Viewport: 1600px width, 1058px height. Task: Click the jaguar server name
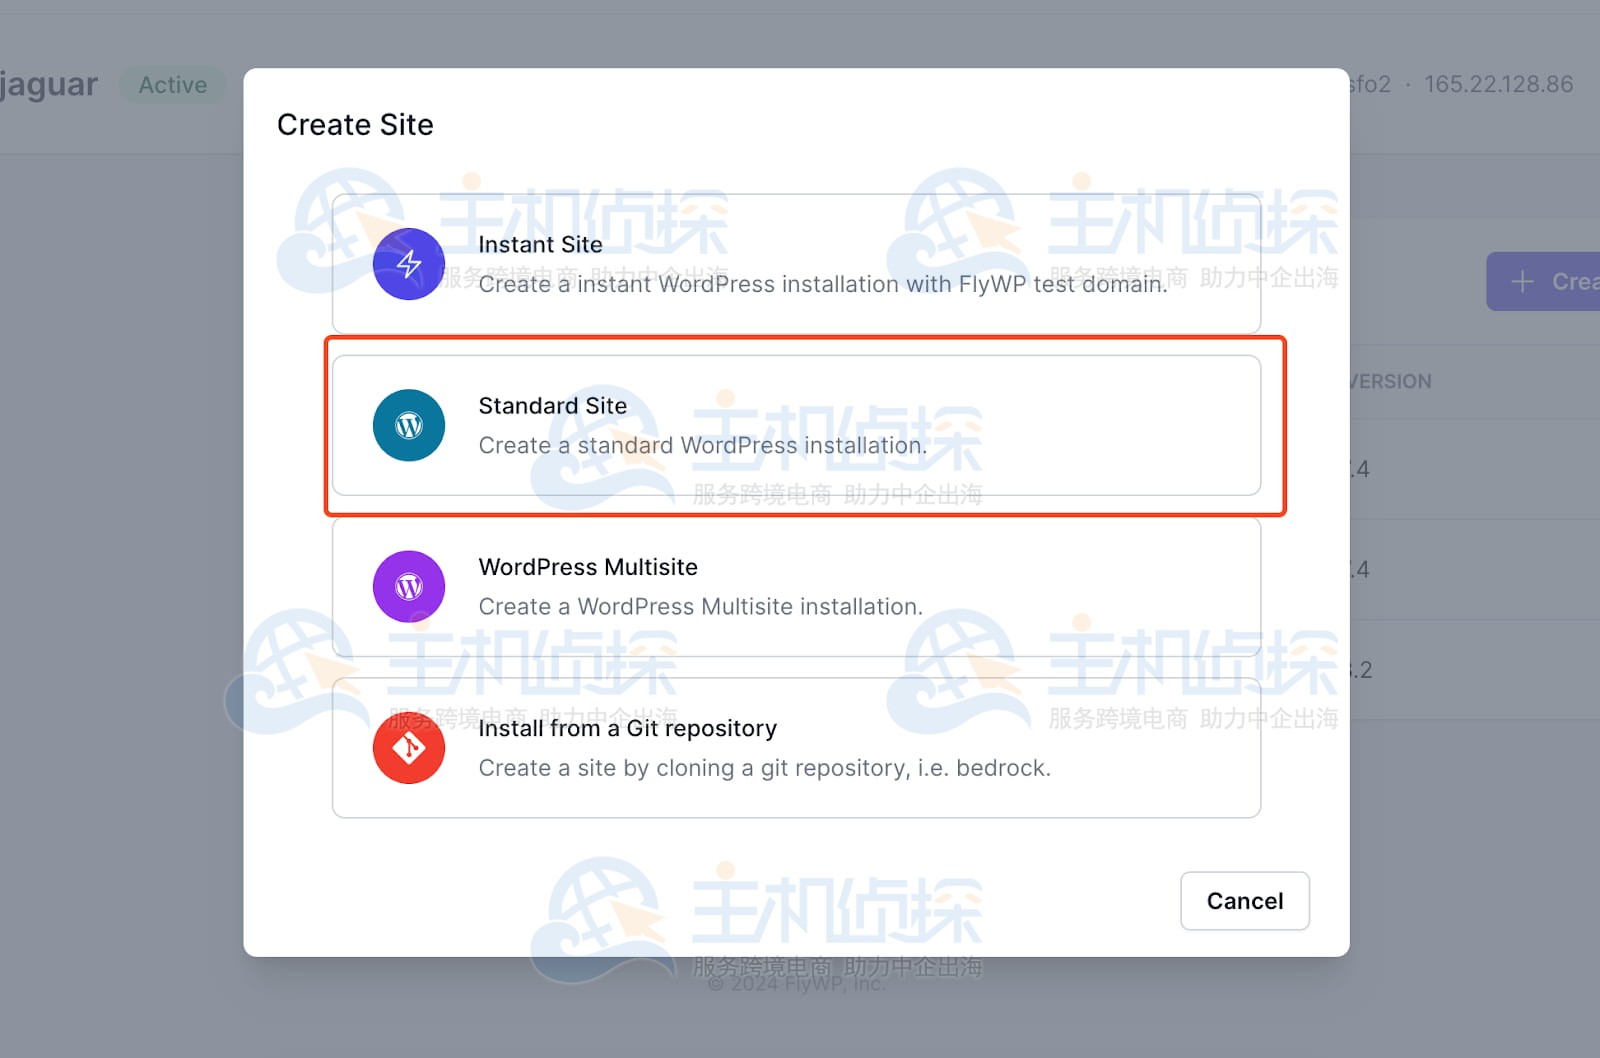click(48, 85)
